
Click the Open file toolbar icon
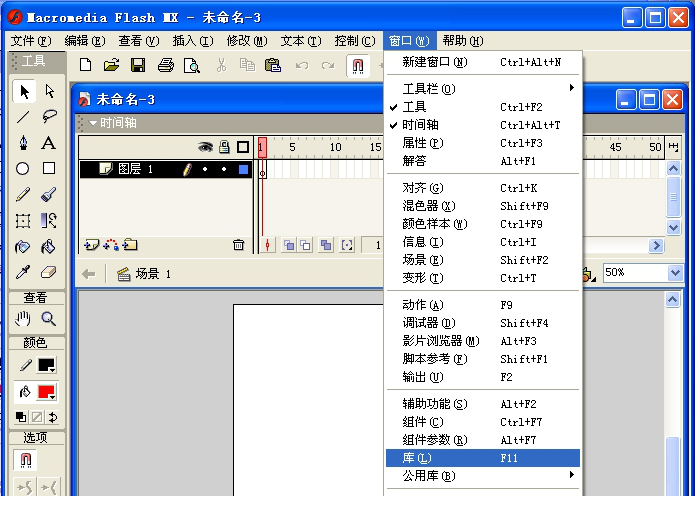tap(112, 65)
